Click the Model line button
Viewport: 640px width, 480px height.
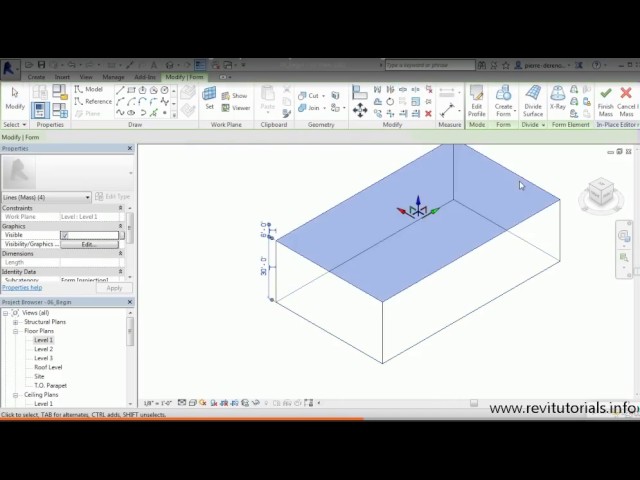tap(89, 89)
